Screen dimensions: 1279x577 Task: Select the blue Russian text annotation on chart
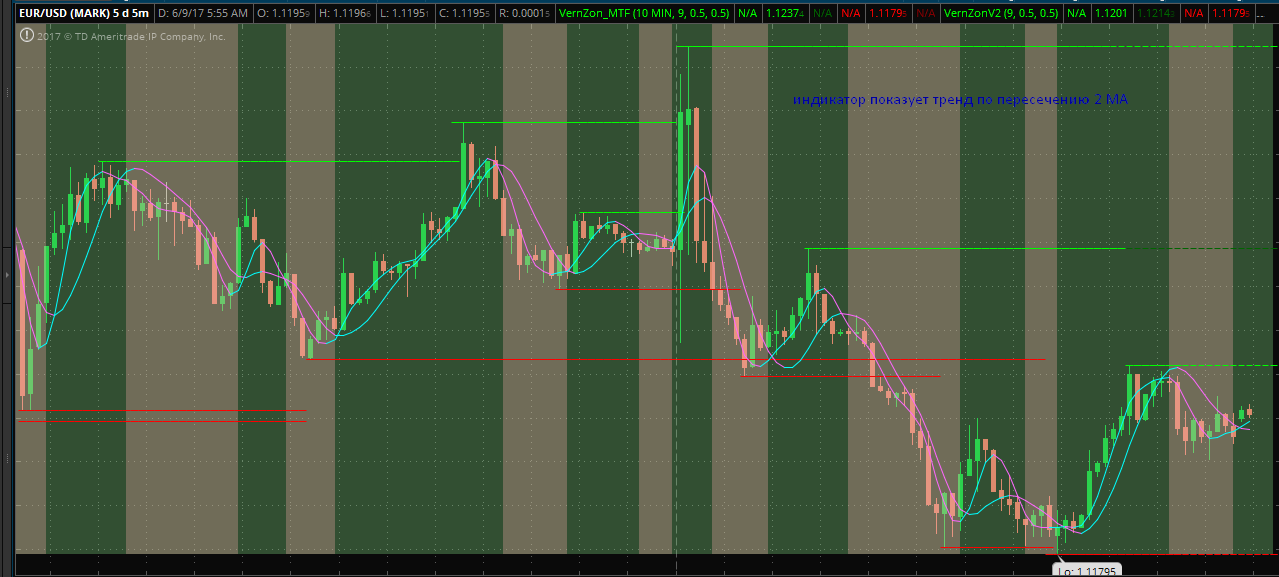[x=960, y=100]
